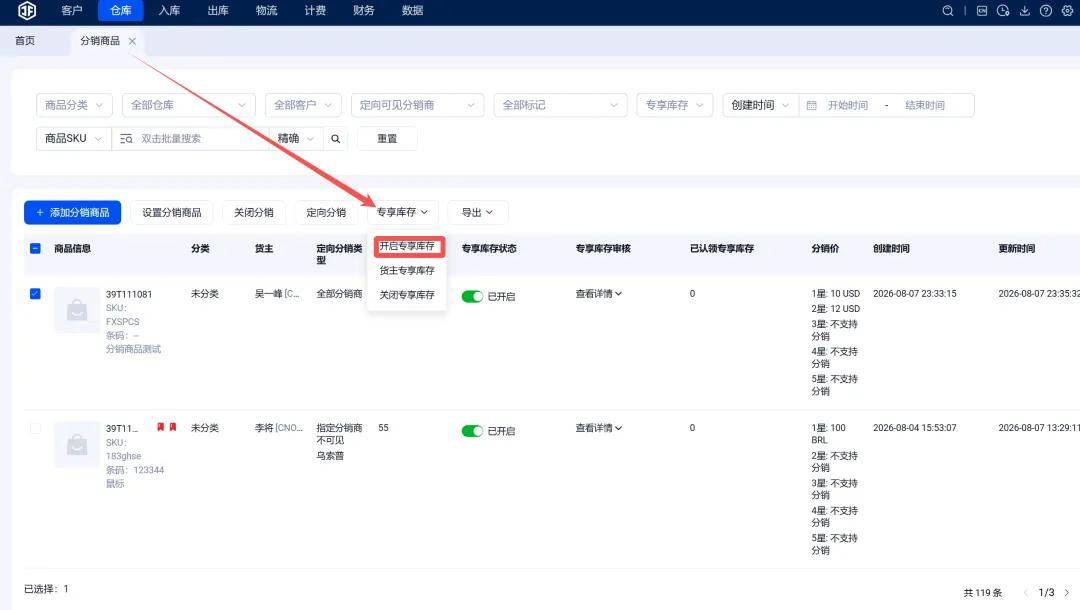Open the settings gear icon in the top bar
This screenshot has height=610, width=1080.
click(1068, 10)
